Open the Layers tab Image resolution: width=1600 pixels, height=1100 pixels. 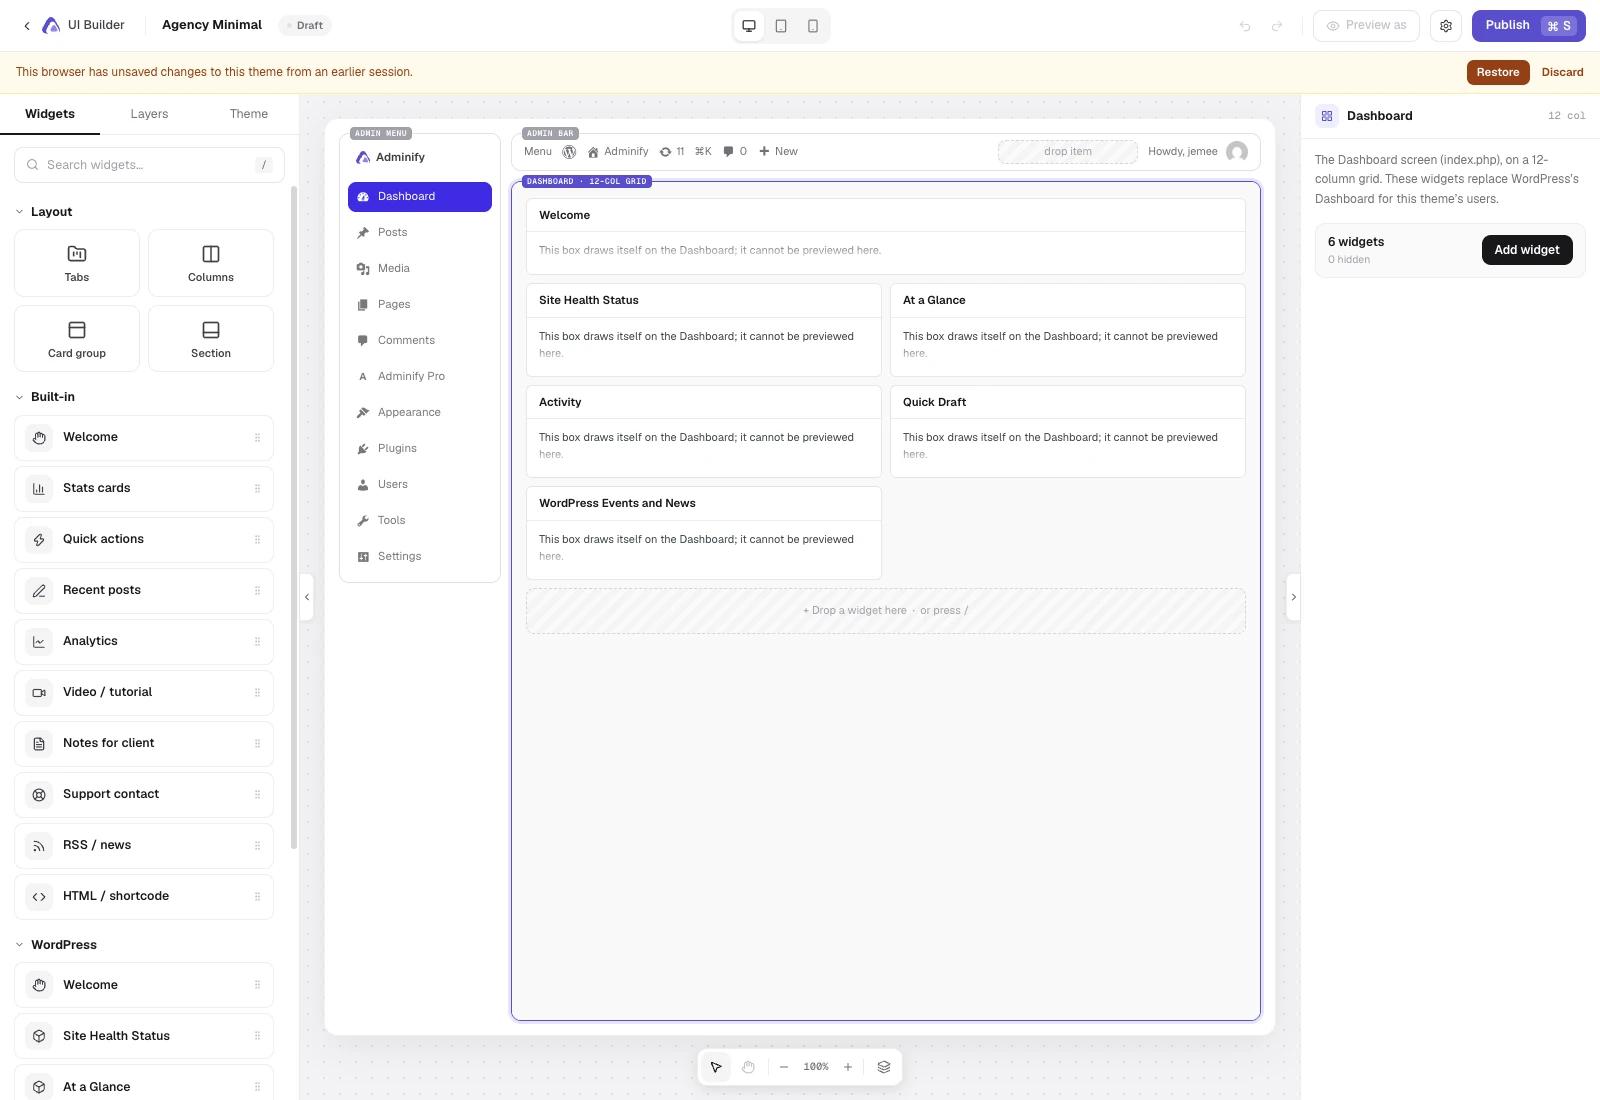[x=149, y=114]
